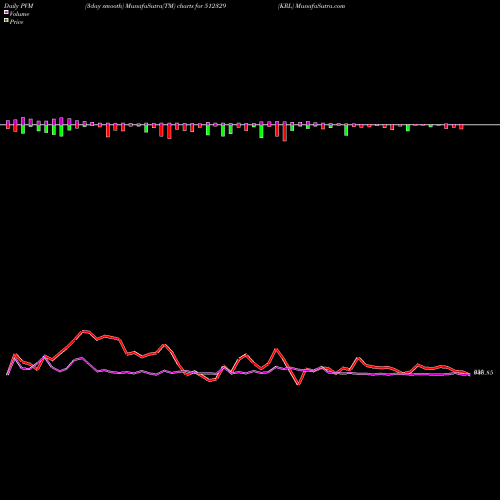This screenshot has height=500, width=500.
Task: Click the 'Volume' legend label
Action: (x=19, y=14)
